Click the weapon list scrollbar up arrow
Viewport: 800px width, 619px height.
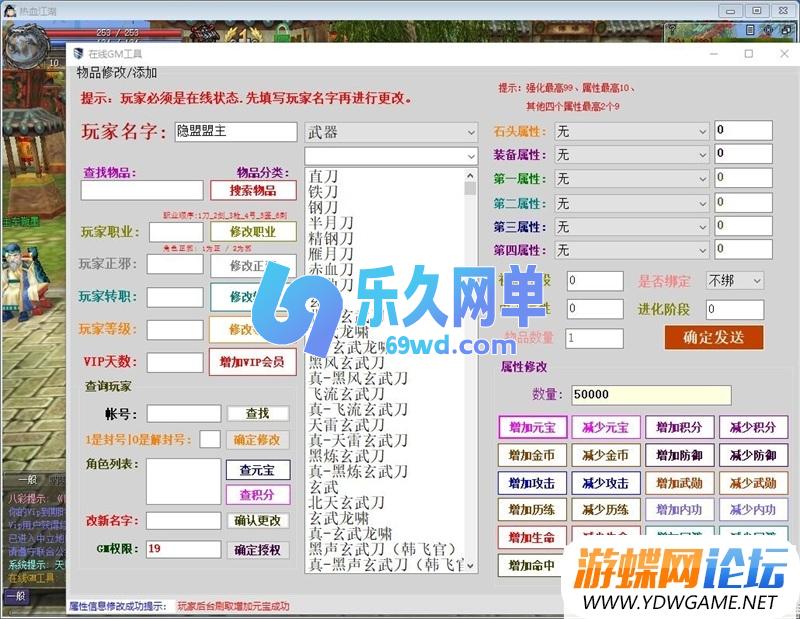(x=470, y=176)
